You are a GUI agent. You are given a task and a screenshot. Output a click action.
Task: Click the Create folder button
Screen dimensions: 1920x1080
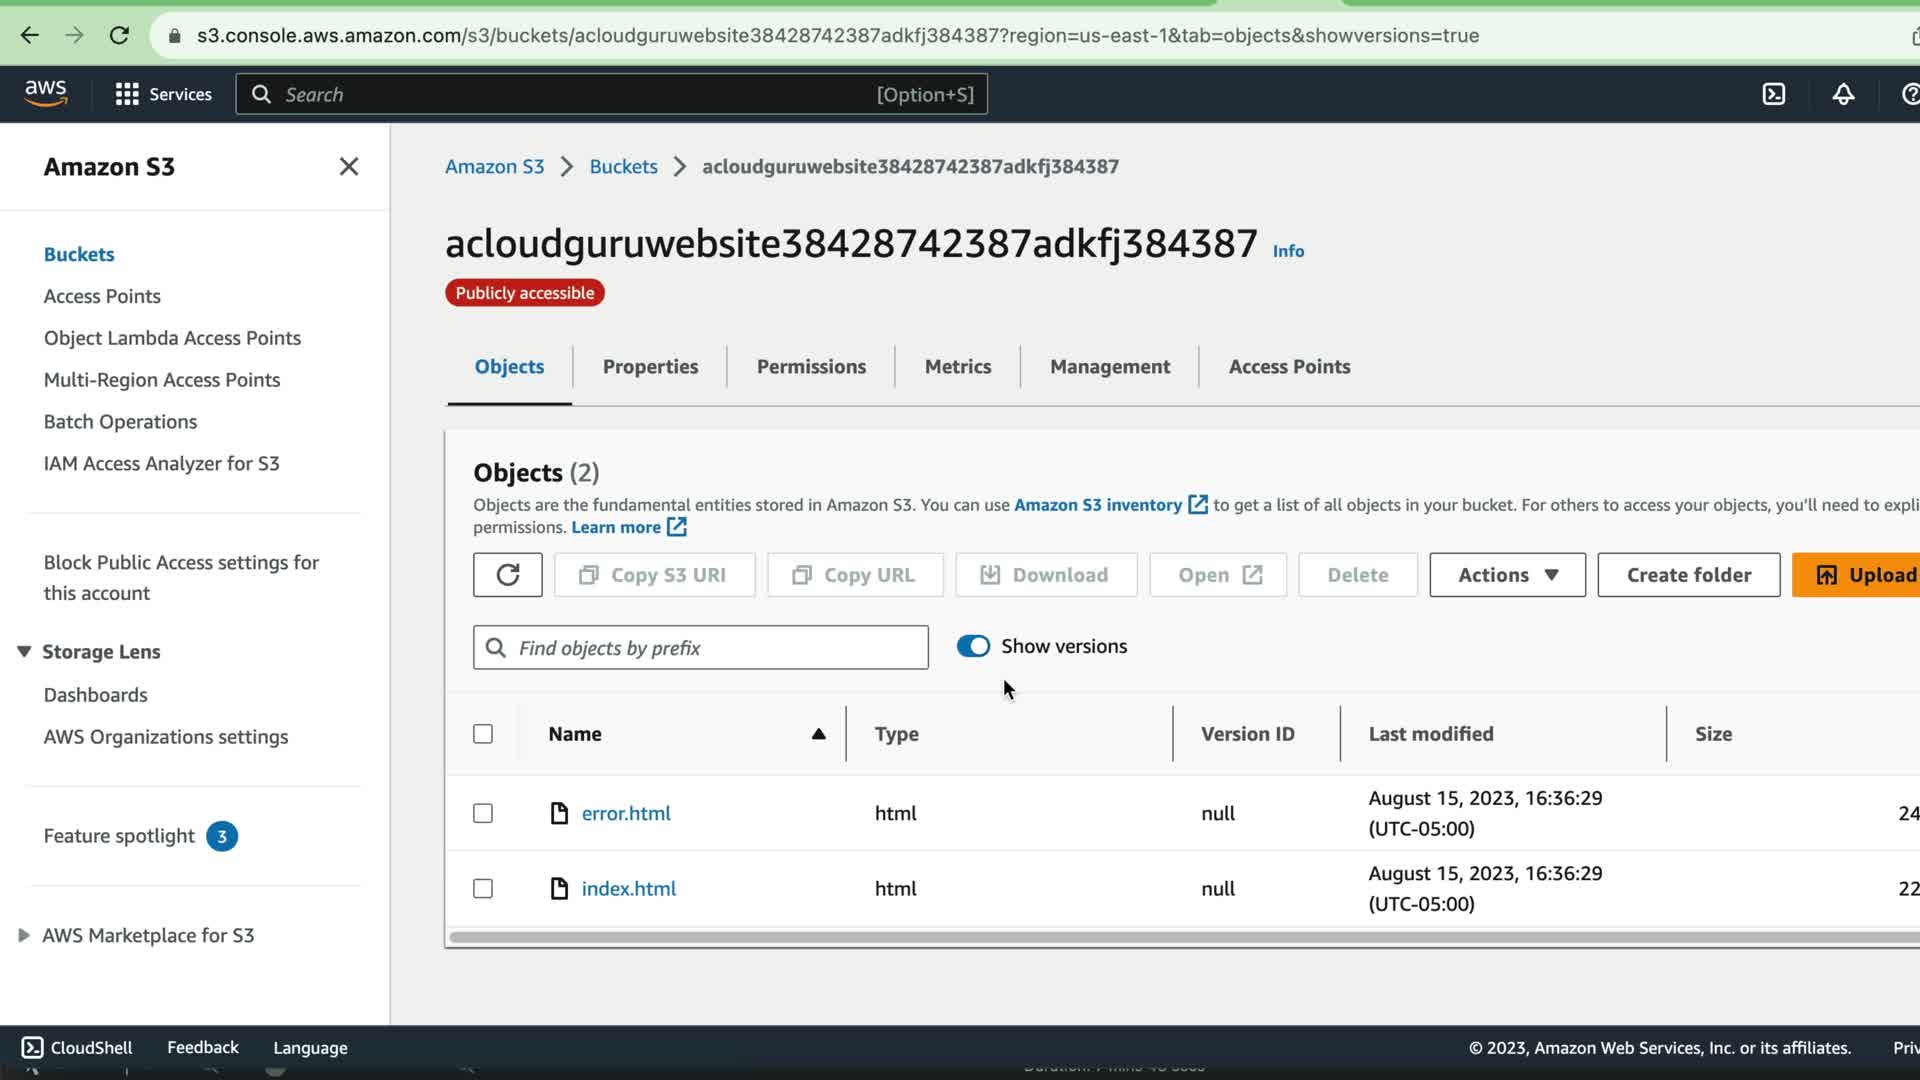tap(1688, 575)
